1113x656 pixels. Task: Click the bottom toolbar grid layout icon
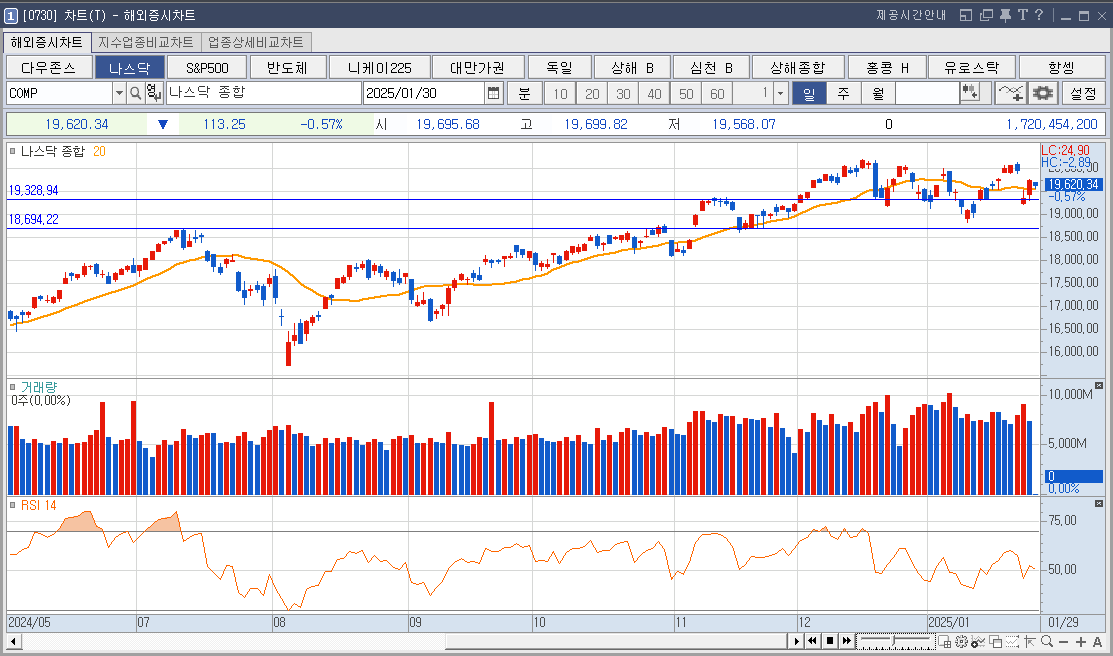pyautogui.click(x=945, y=642)
